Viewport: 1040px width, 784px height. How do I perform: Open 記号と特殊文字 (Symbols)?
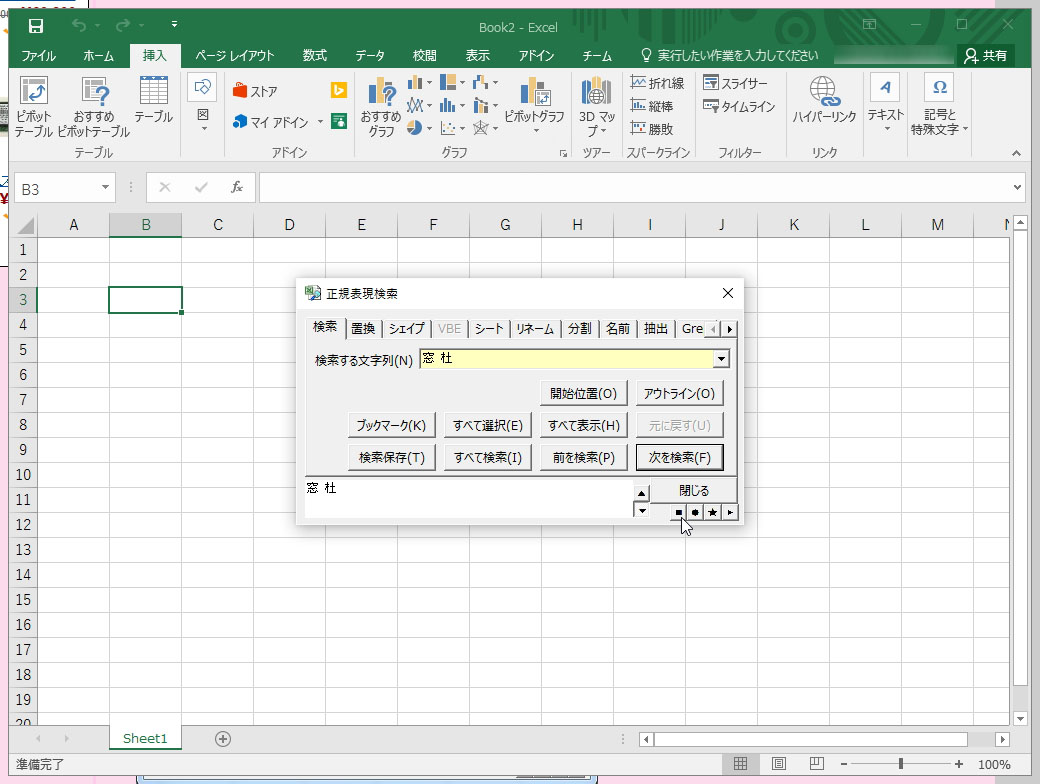tap(938, 105)
